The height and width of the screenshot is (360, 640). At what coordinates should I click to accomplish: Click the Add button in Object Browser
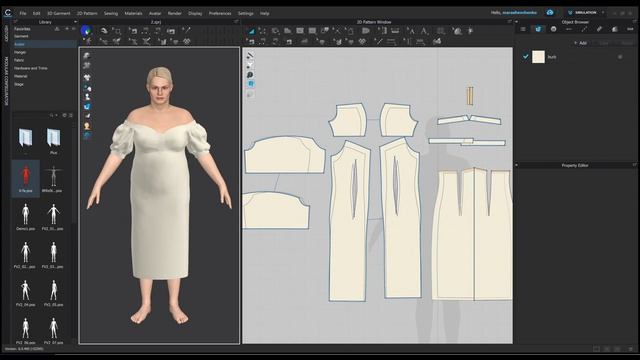click(x=580, y=43)
